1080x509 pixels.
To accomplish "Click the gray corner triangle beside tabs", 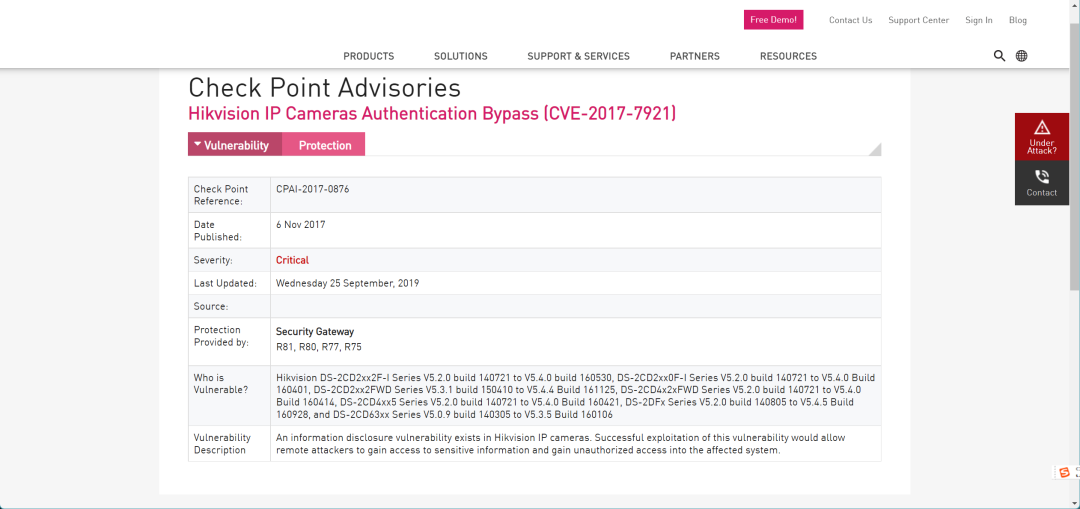I will point(875,149).
